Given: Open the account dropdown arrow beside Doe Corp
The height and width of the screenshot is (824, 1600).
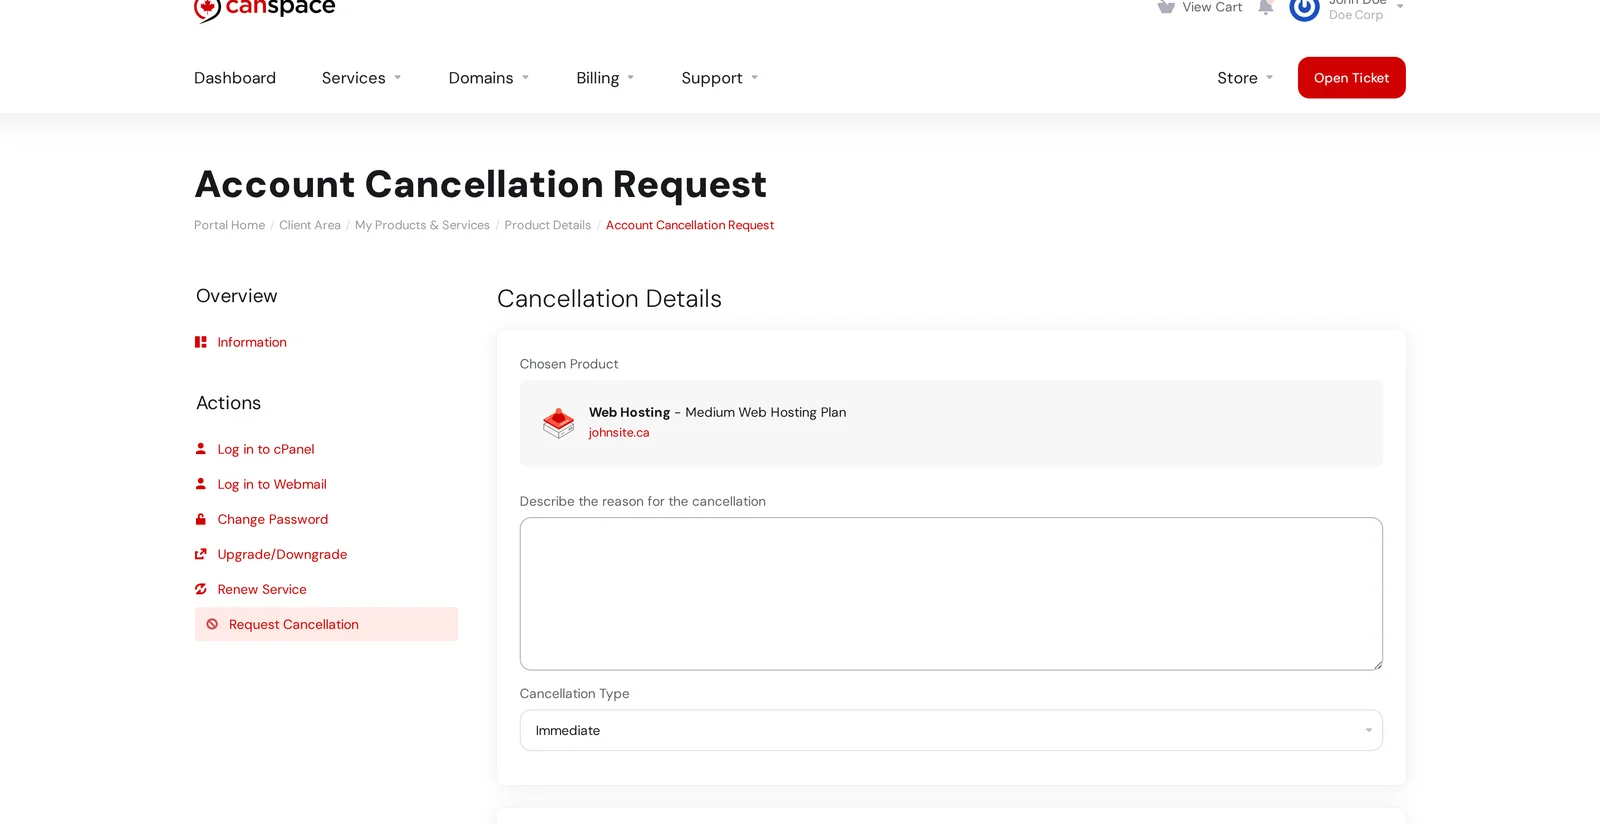Looking at the screenshot, I should (x=1400, y=7).
